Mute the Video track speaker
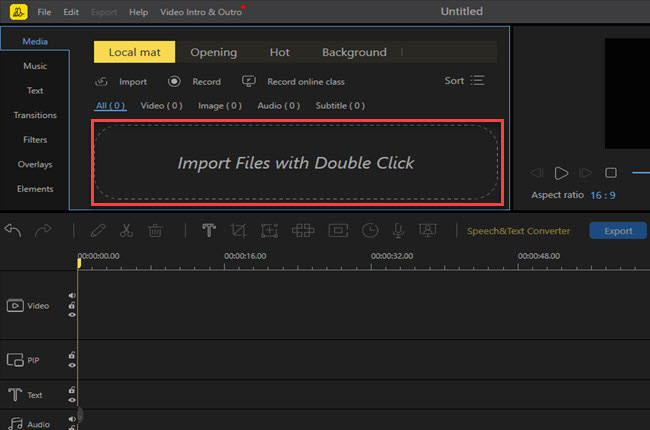650x430 pixels. (72, 296)
